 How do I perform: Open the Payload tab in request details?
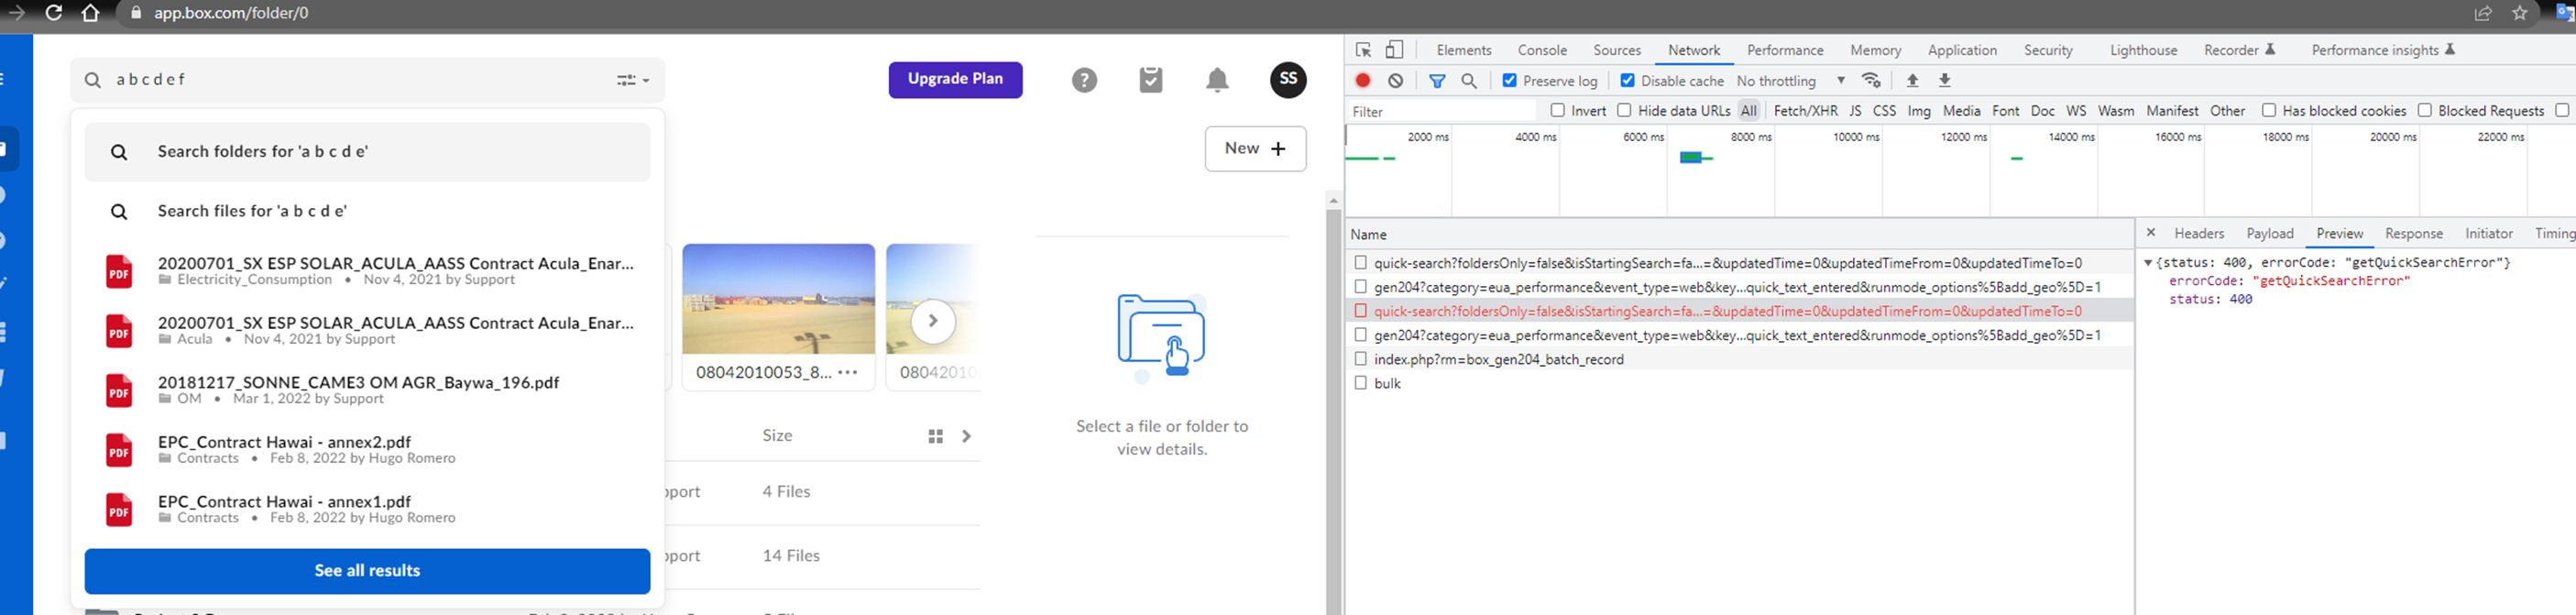coord(2269,233)
